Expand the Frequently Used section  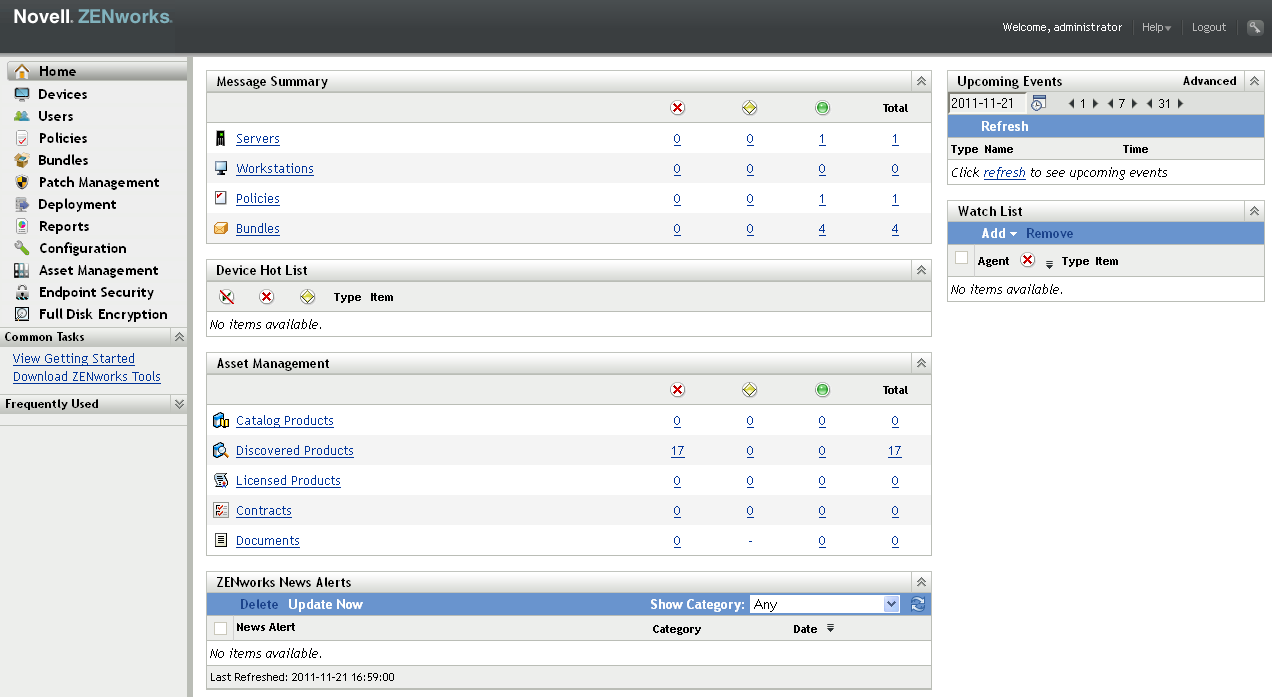pos(178,404)
